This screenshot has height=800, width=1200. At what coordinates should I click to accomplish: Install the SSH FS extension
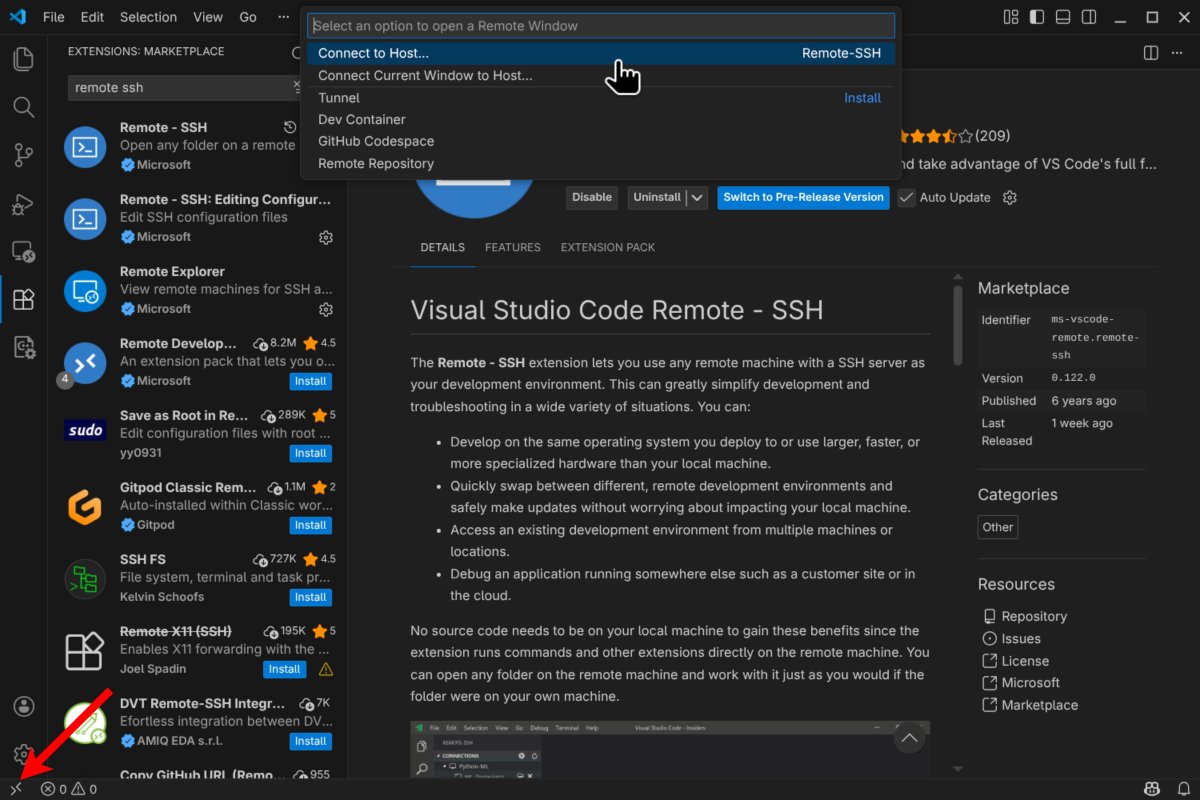pos(310,597)
